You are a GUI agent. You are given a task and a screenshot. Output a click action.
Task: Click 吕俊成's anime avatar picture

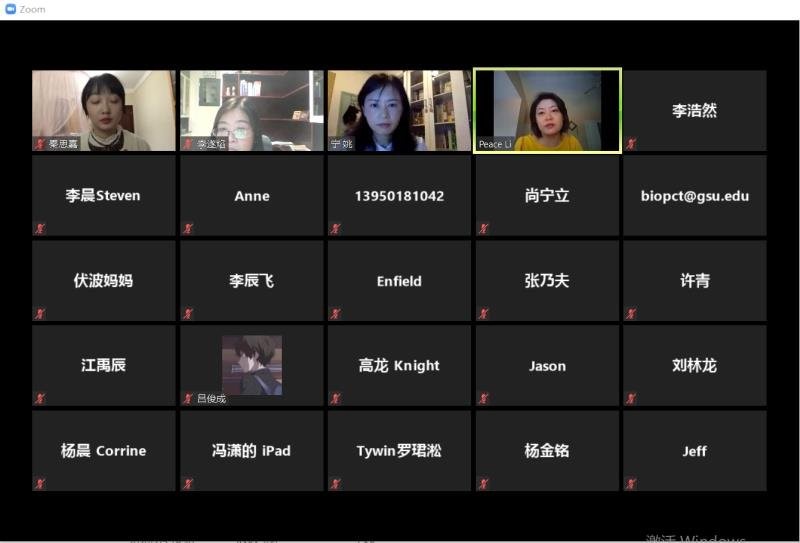(x=251, y=364)
